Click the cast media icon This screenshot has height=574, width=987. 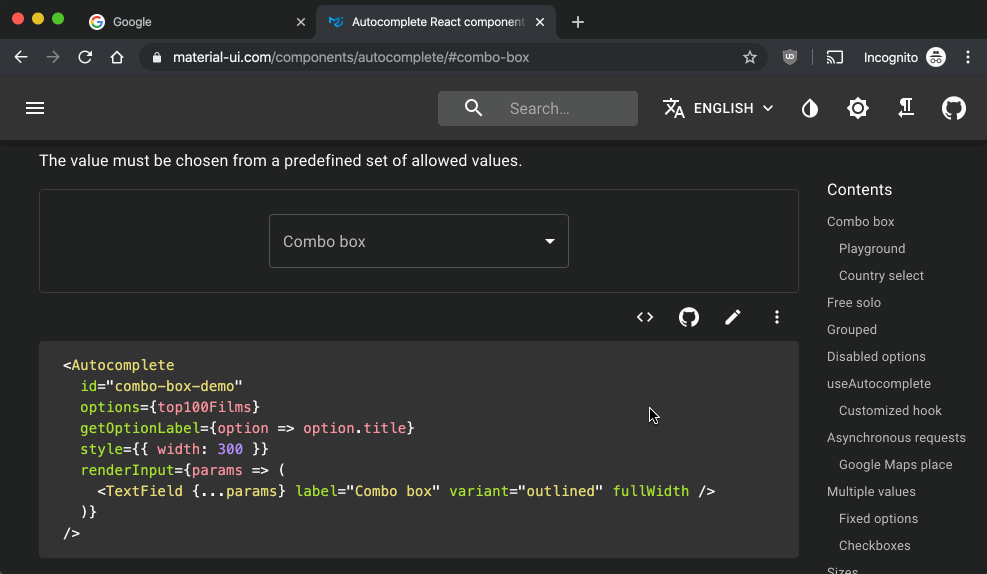835,57
